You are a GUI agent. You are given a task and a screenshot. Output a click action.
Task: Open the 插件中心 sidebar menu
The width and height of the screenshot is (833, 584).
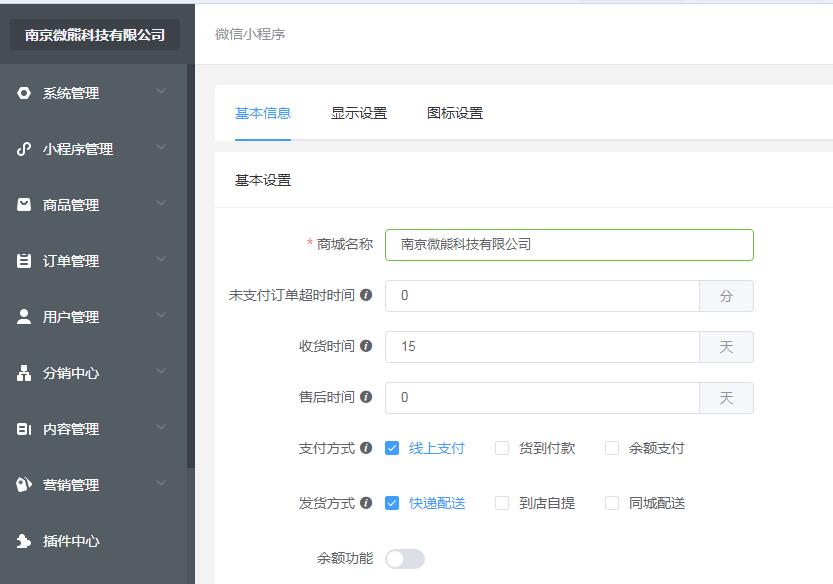(94, 540)
